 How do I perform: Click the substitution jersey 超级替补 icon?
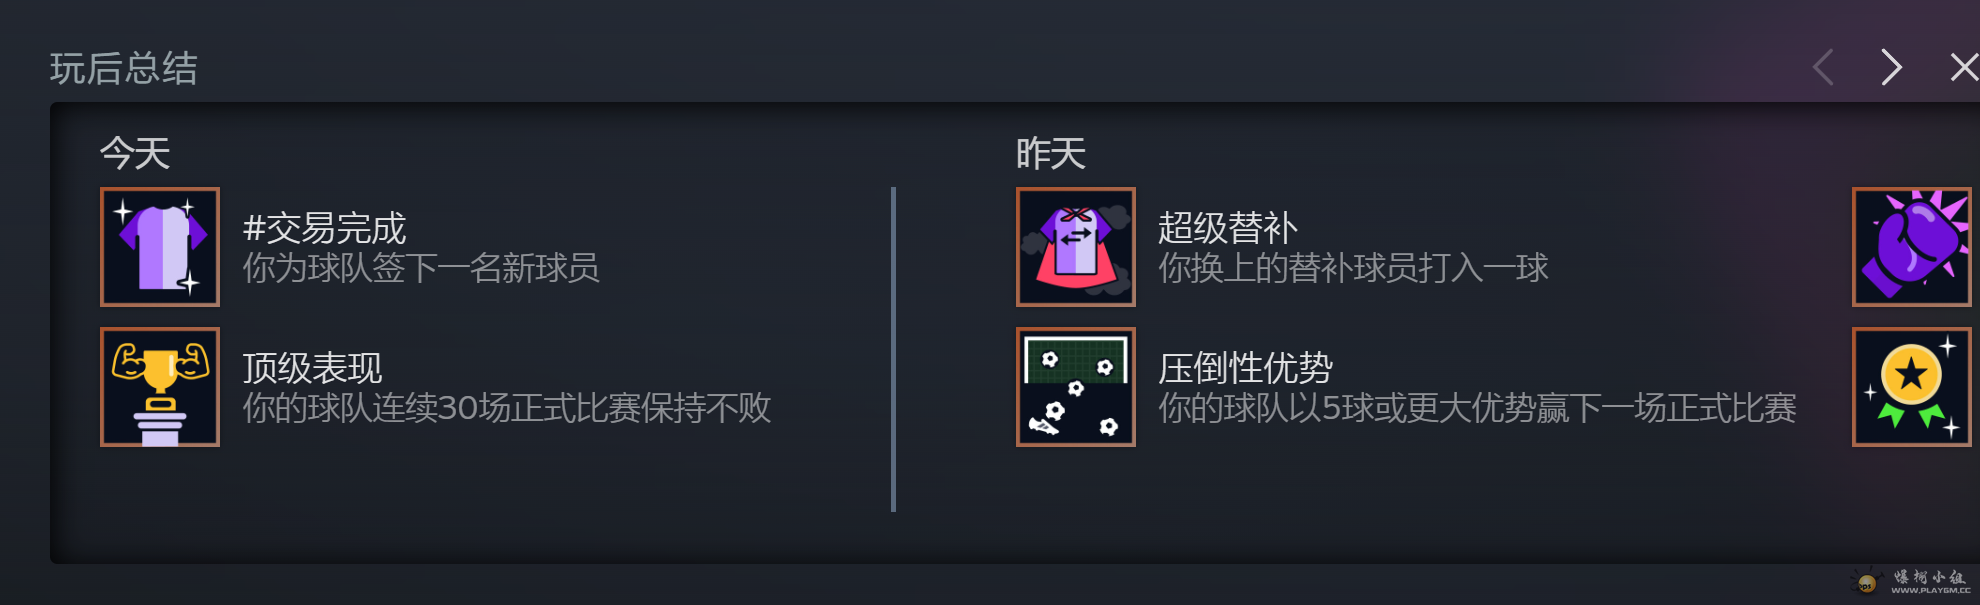tap(1076, 247)
